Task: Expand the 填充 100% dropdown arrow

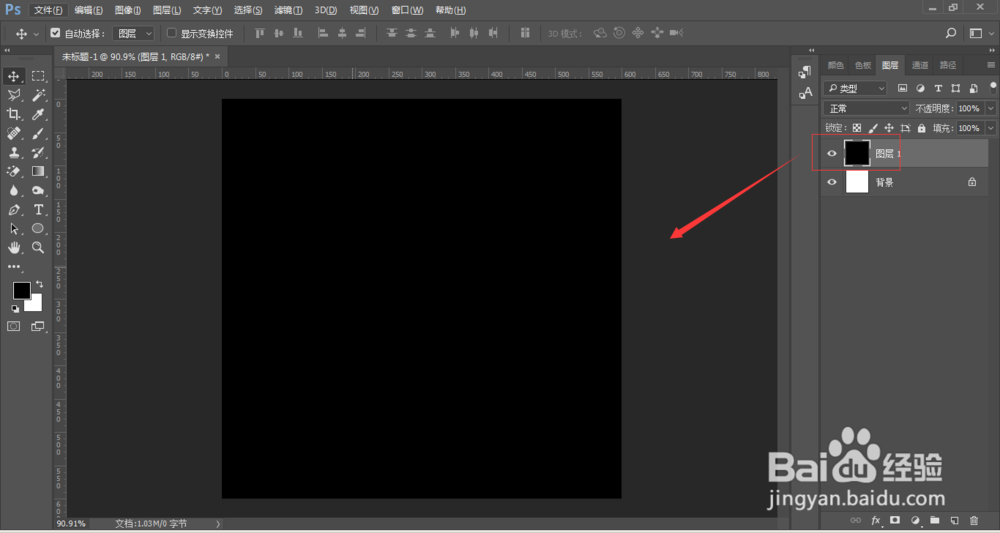Action: coord(990,128)
